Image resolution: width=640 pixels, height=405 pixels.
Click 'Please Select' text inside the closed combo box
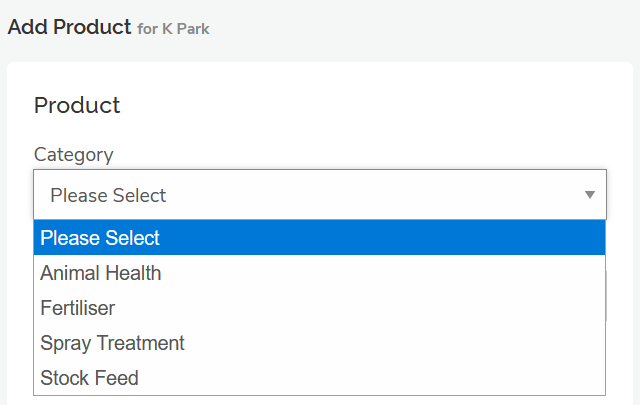click(108, 195)
